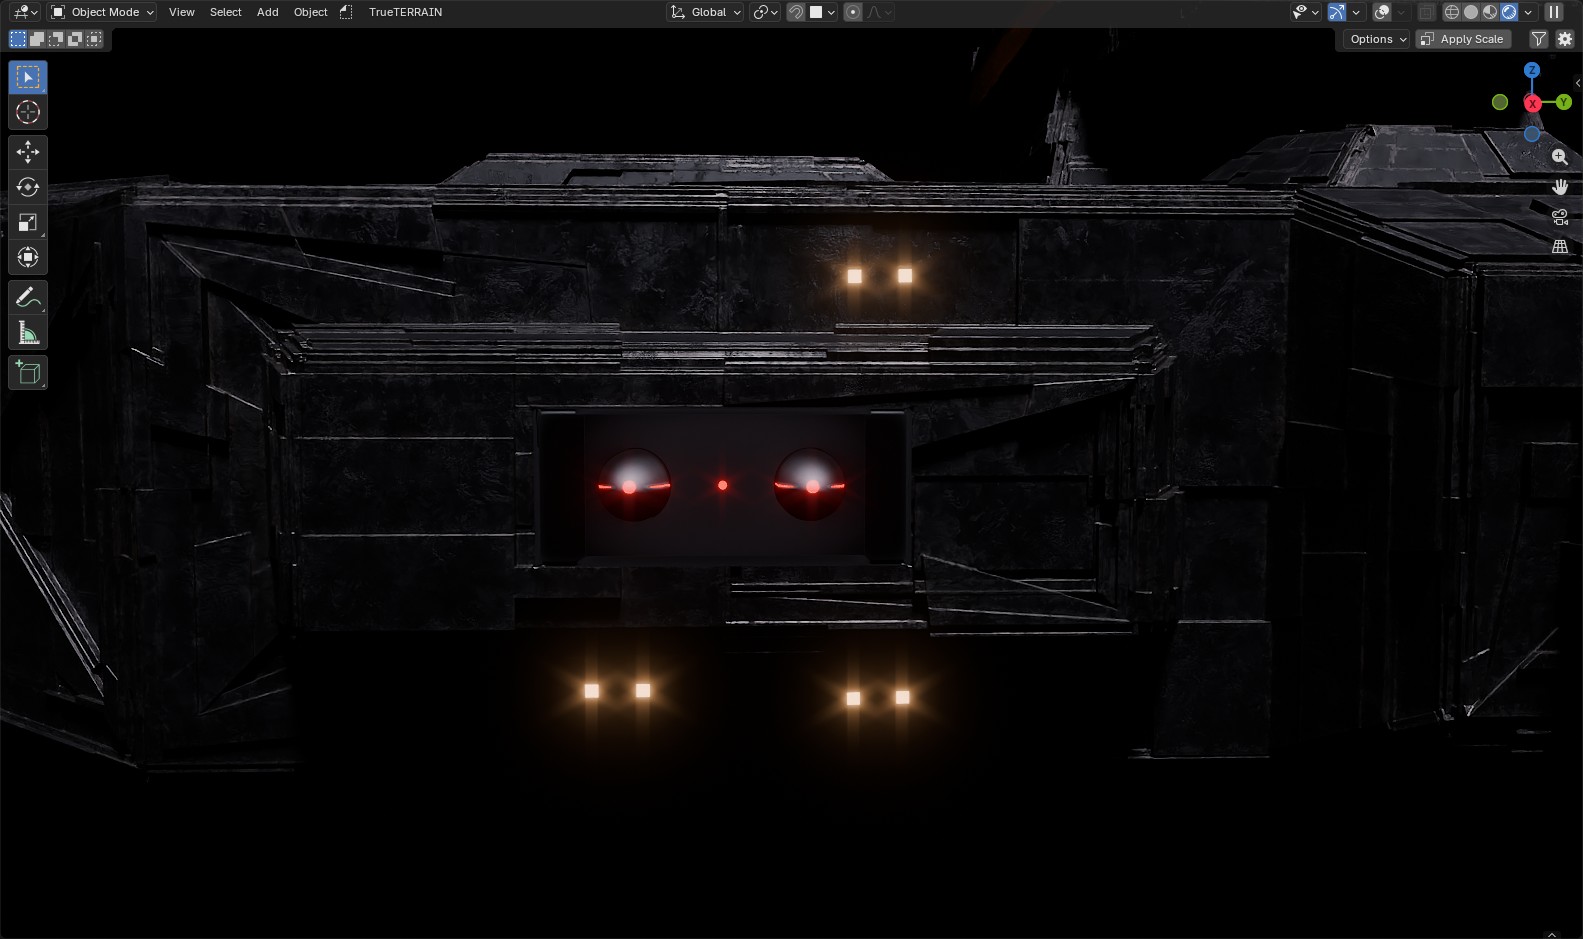Screen dimensions: 1583x939
Task: Click the negative Y axis gizmo dot
Action: click(1500, 102)
